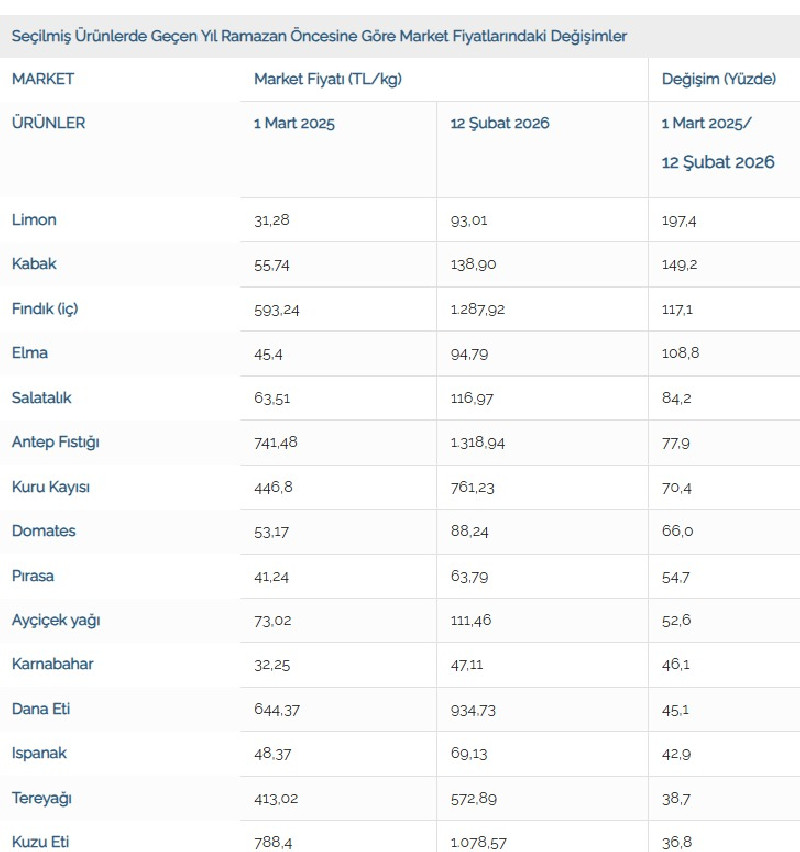Viewport: 800px width, 852px height.
Task: Click the Ayçiçek yağı row label
Action: 56,620
